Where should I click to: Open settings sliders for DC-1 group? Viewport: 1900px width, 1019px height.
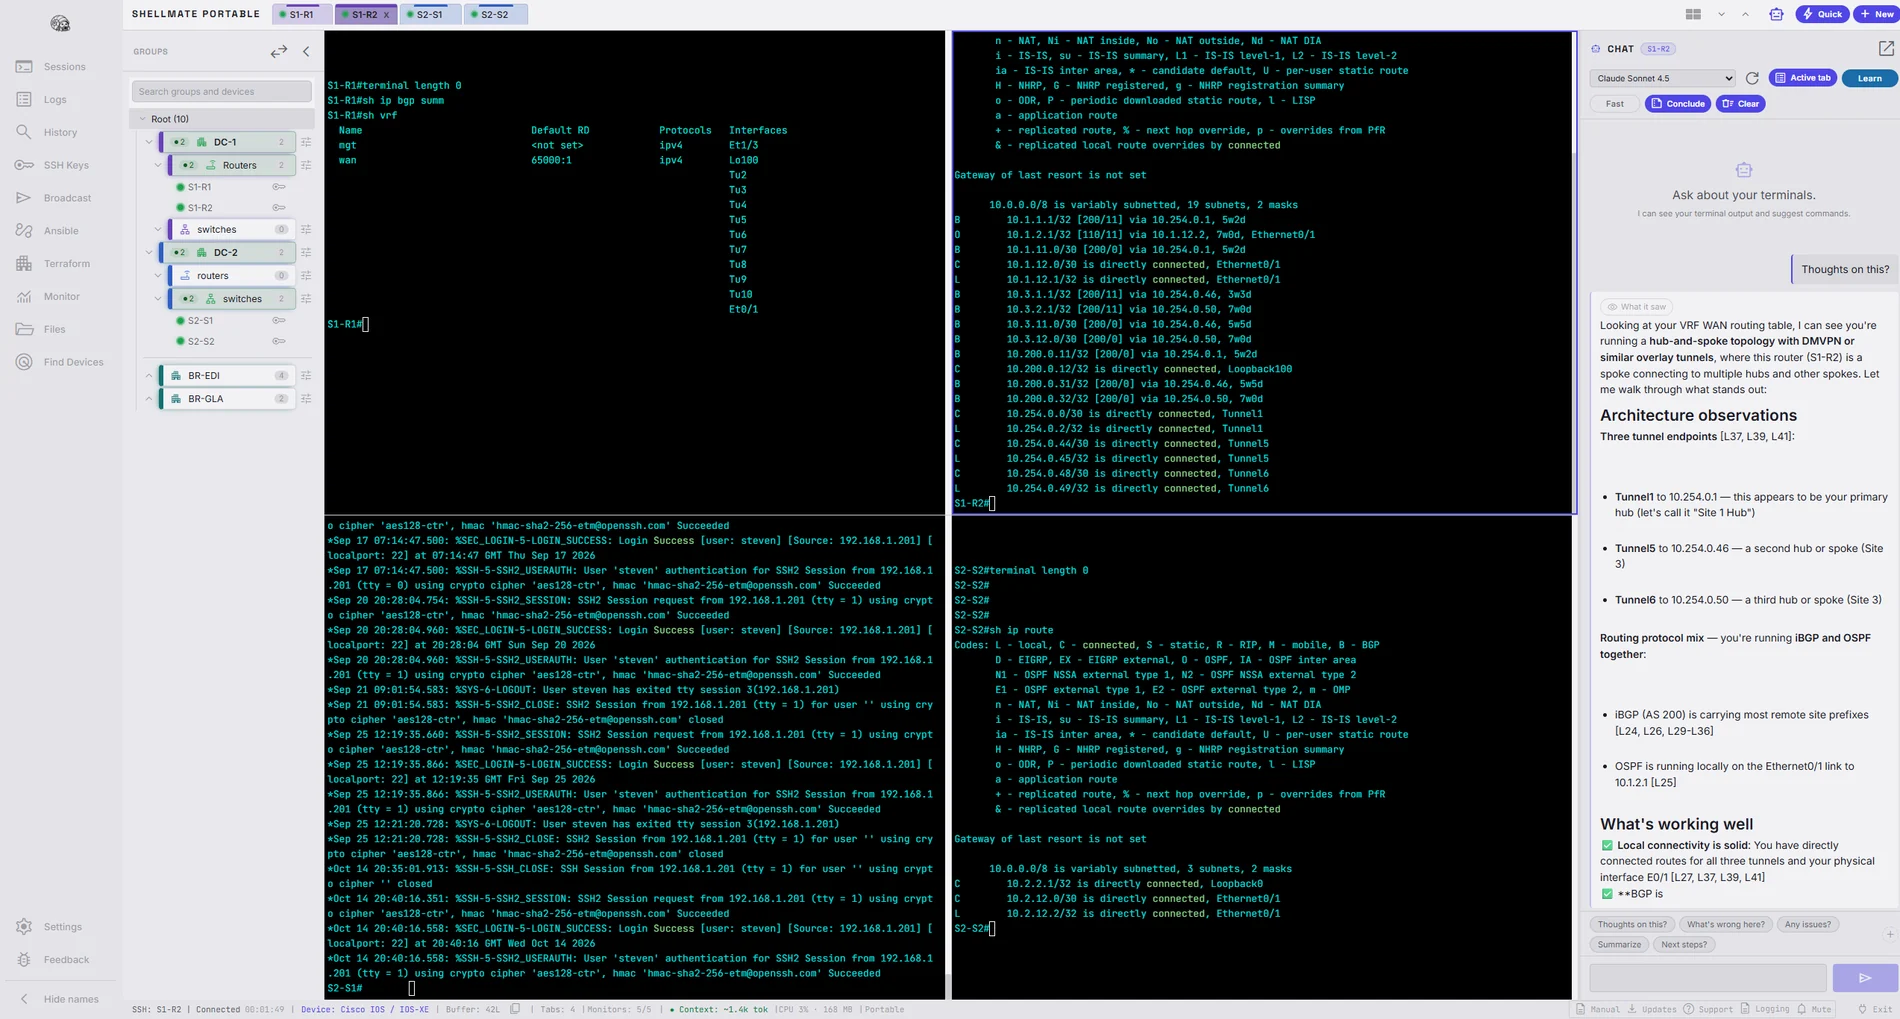[x=306, y=142]
